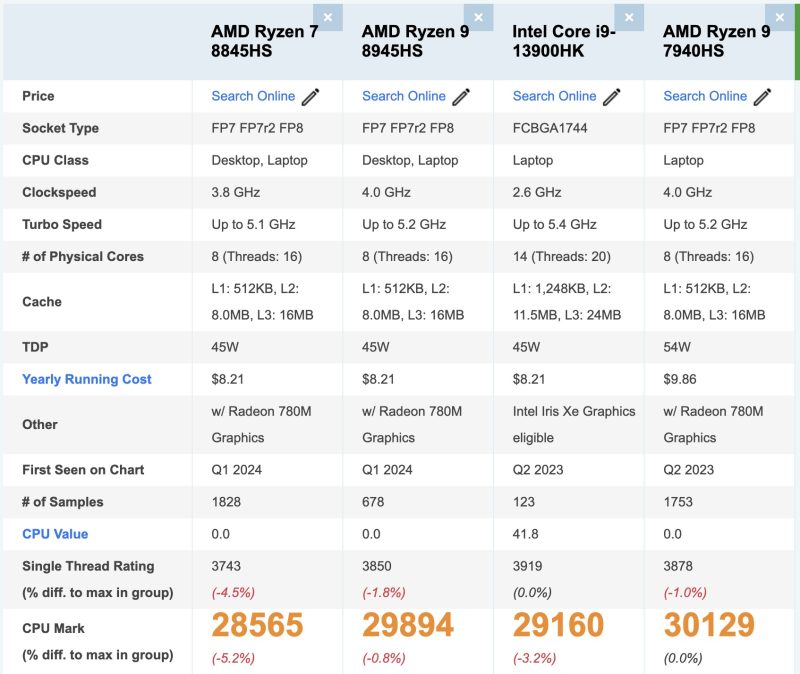The image size is (800, 674).
Task: Search online price for Core i9-13900HK
Action: pyautogui.click(x=554, y=96)
